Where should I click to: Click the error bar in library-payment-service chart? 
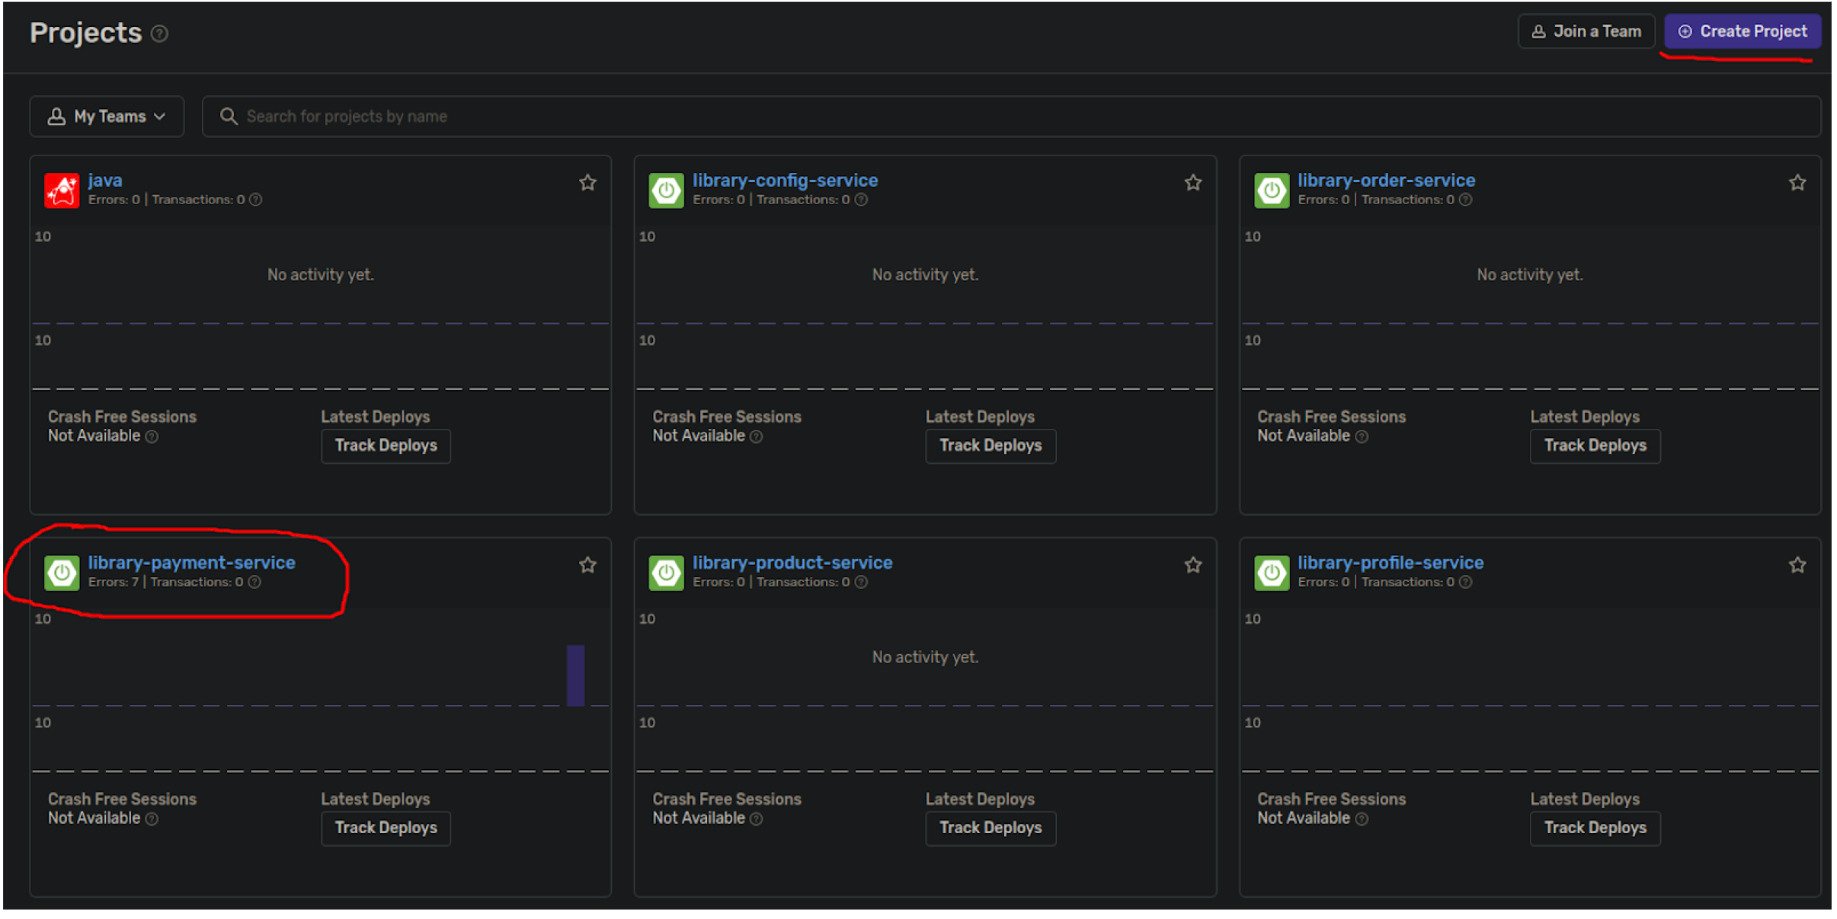point(576,676)
